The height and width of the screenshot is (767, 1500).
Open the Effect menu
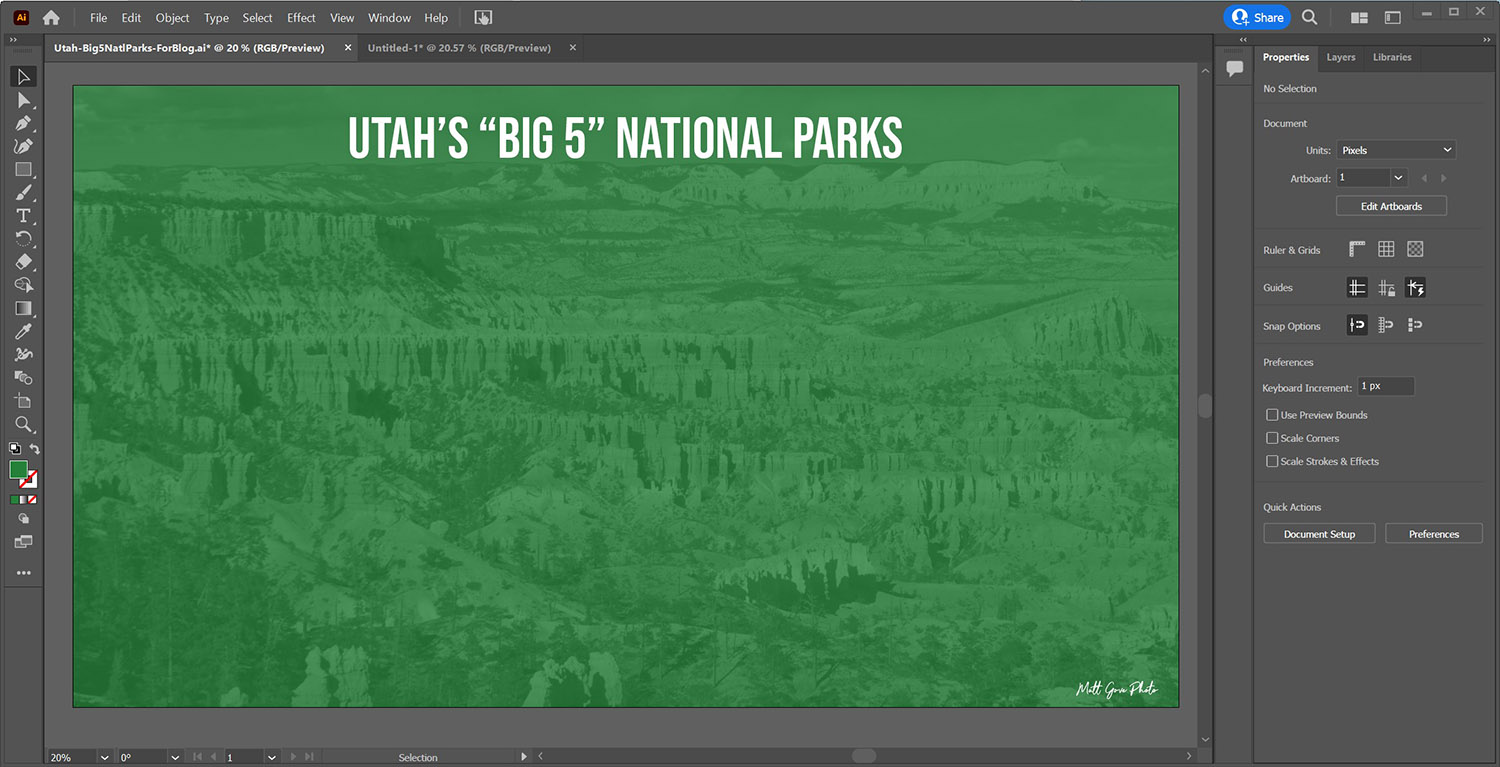(301, 18)
